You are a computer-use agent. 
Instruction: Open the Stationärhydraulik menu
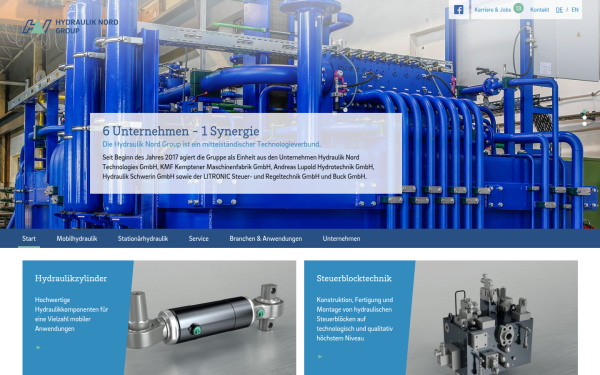tap(143, 238)
